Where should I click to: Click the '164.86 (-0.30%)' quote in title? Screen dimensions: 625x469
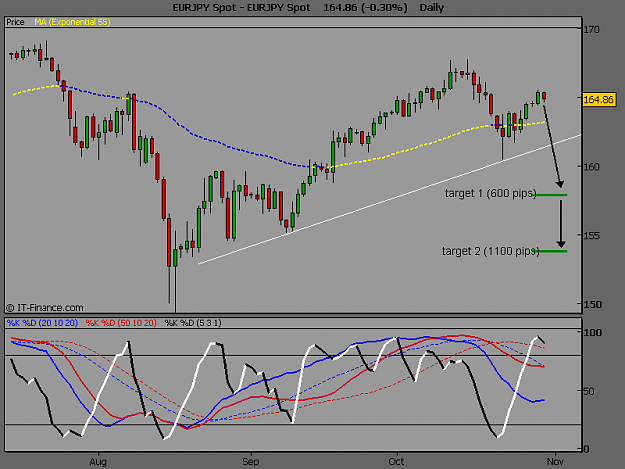pos(365,8)
